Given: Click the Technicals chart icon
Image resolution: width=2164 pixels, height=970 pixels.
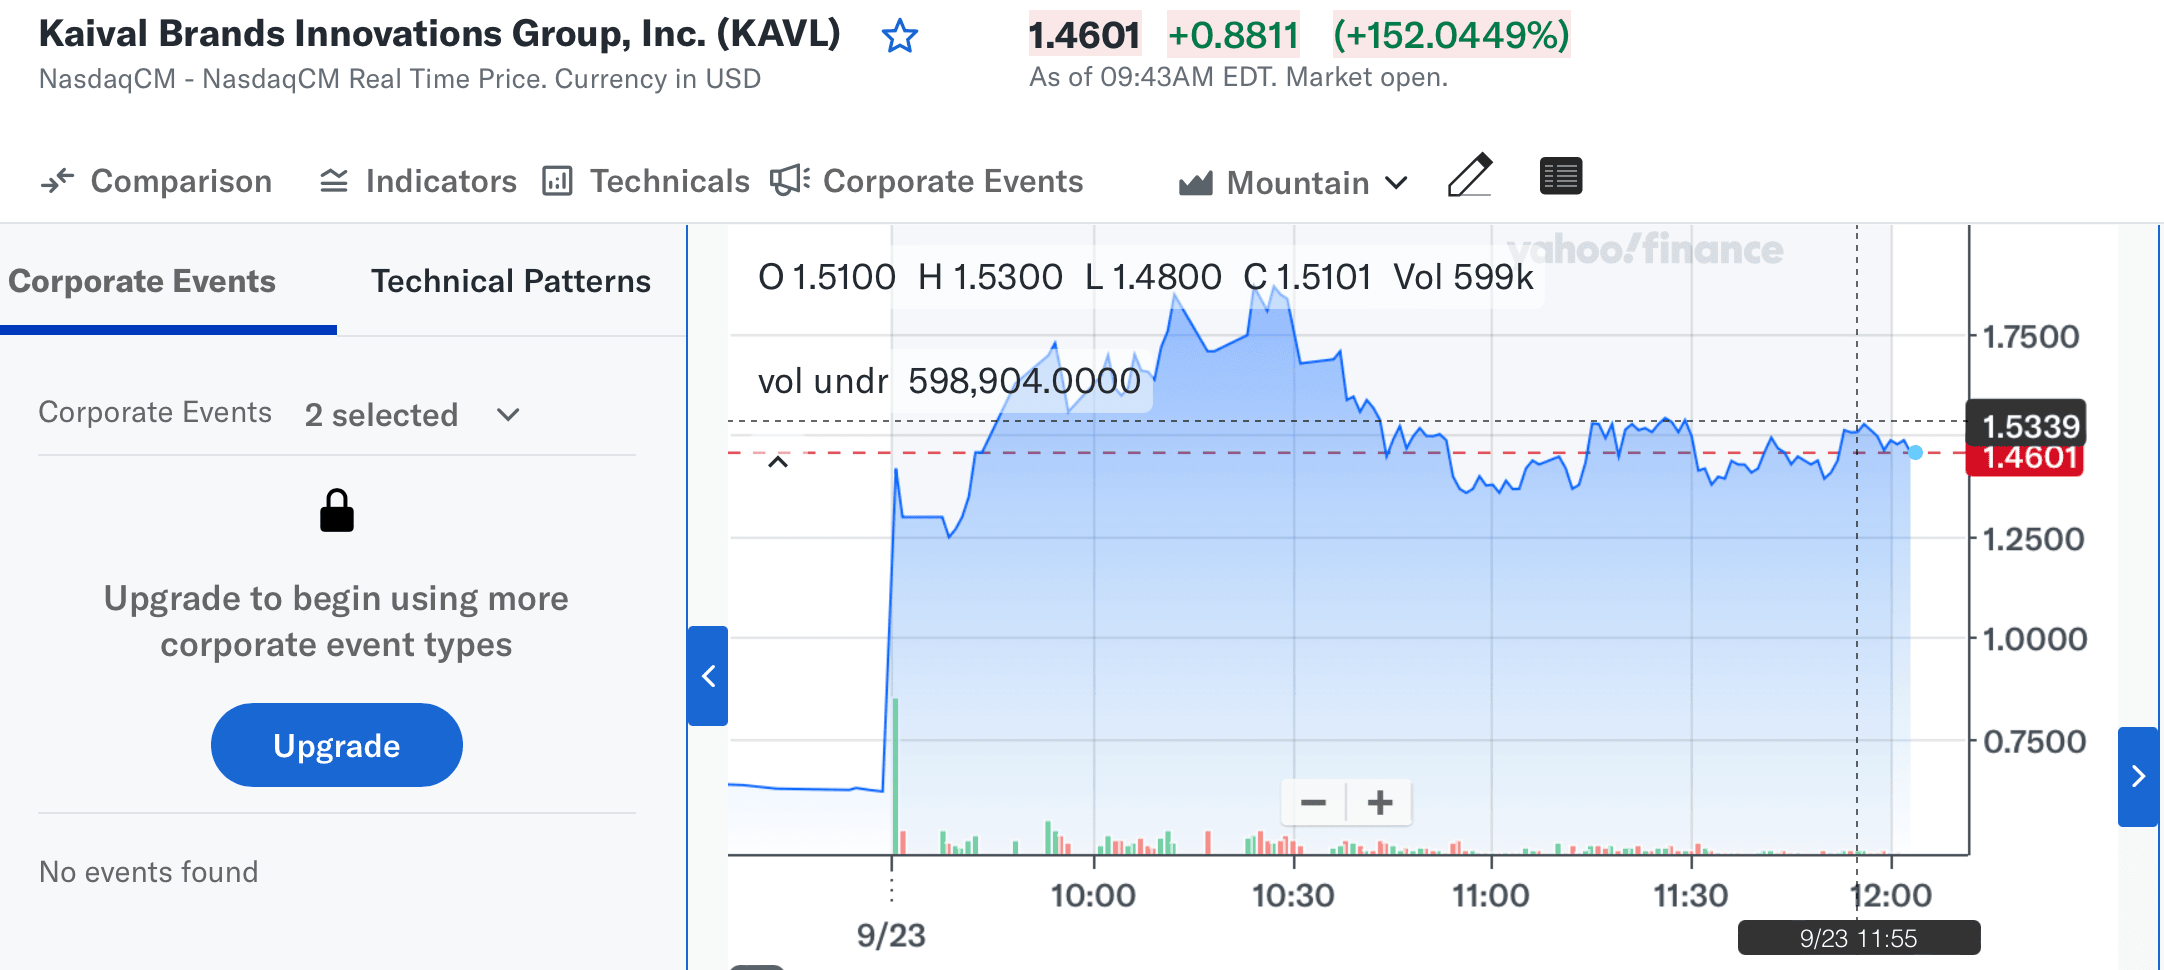Looking at the screenshot, I should point(557,181).
